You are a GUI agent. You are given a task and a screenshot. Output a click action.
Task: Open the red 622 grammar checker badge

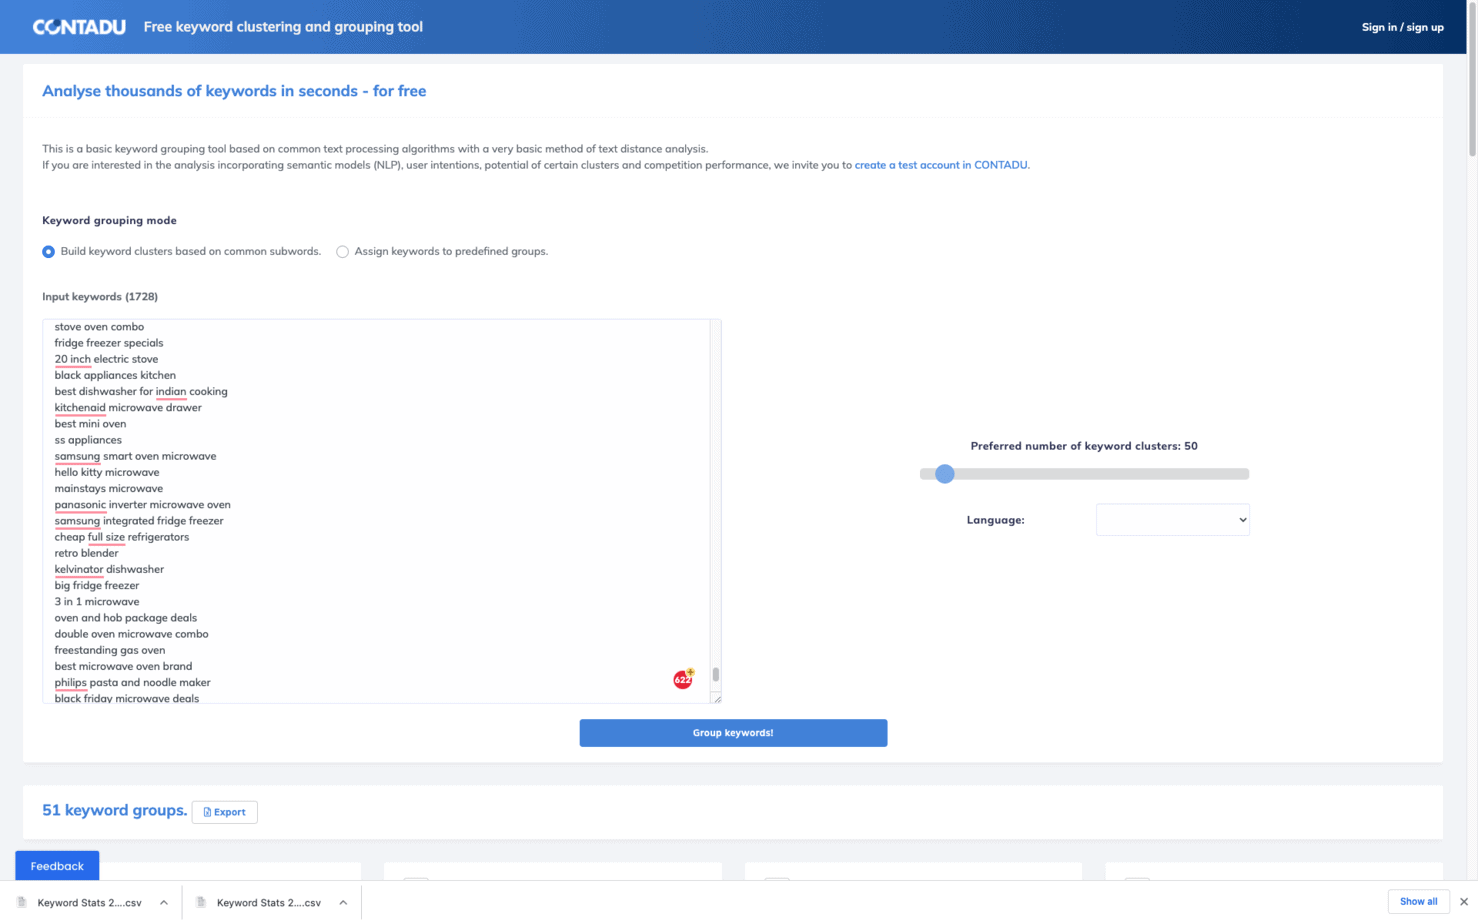[x=682, y=679]
